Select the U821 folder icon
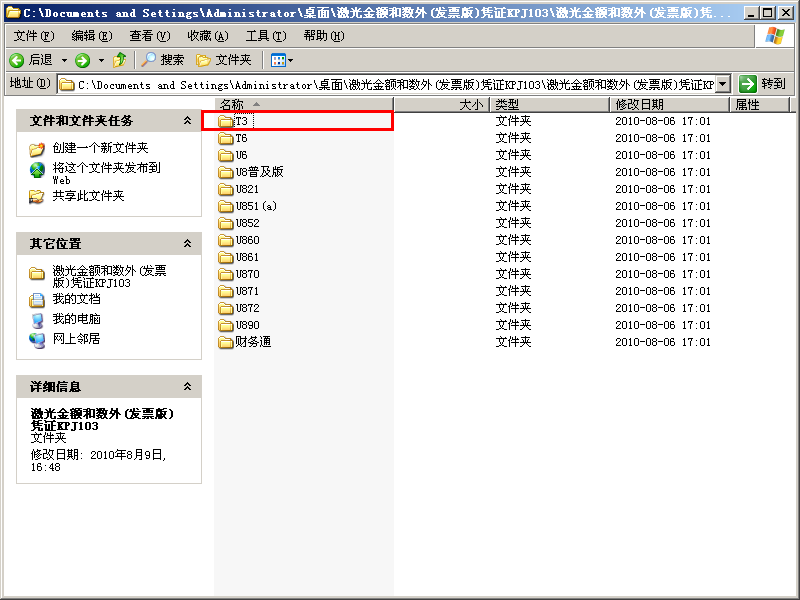Viewport: 800px width, 600px height. click(226, 189)
